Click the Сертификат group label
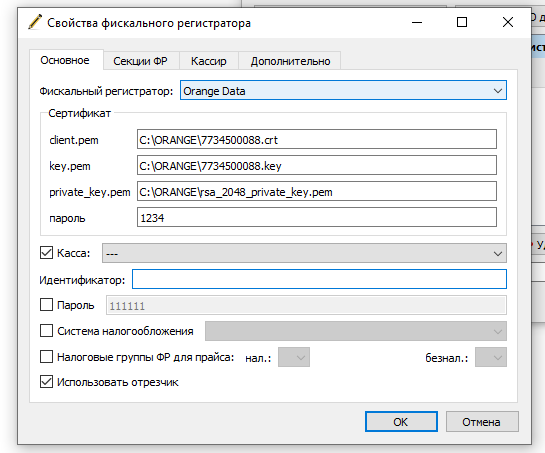The width and height of the screenshot is (545, 453). pyautogui.click(x=79, y=113)
